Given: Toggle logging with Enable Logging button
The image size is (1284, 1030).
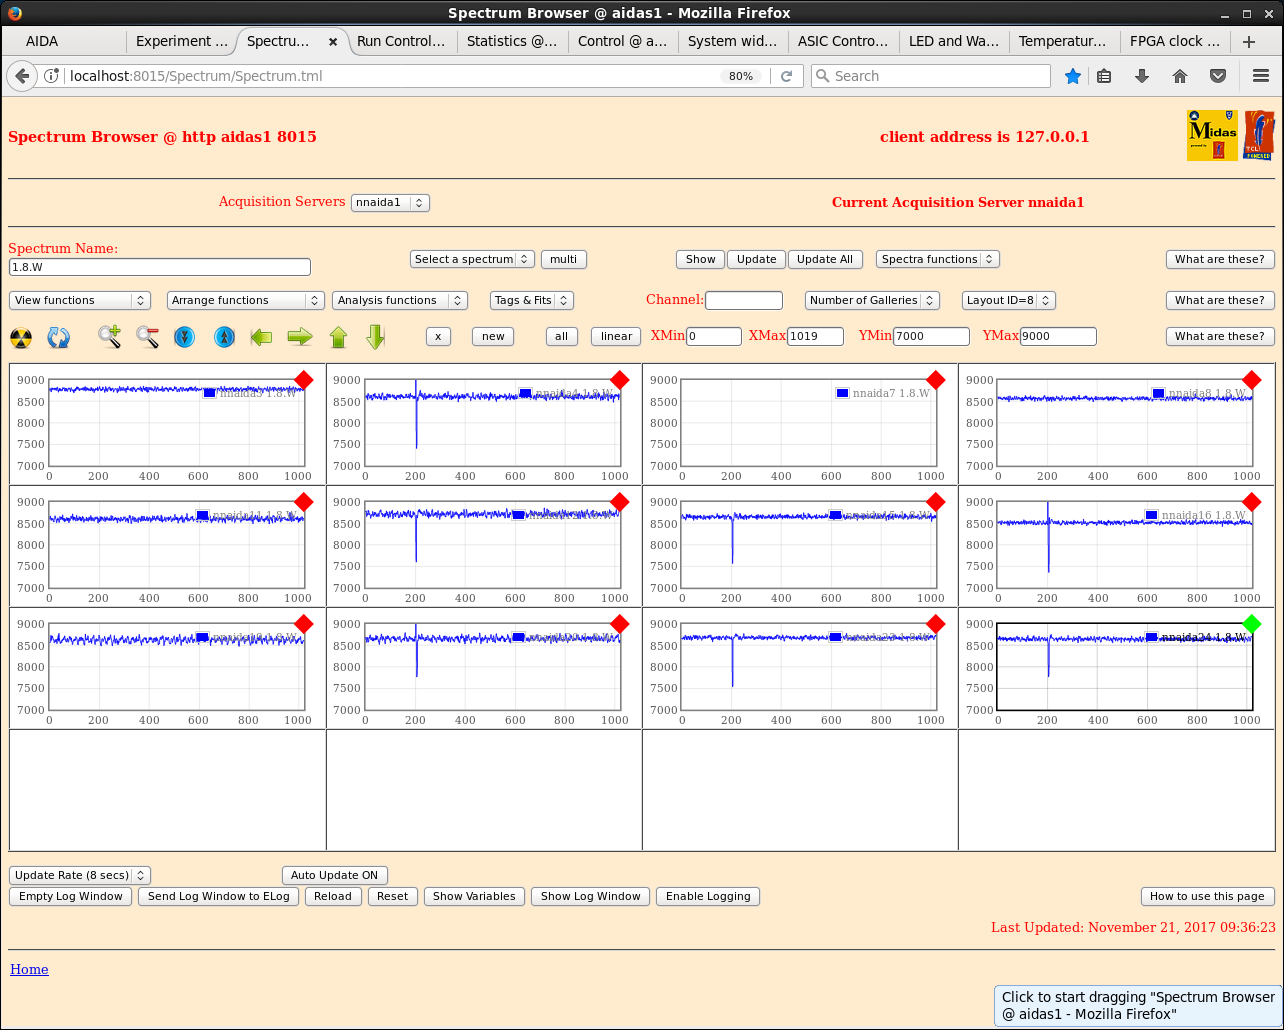Looking at the screenshot, I should [x=708, y=896].
